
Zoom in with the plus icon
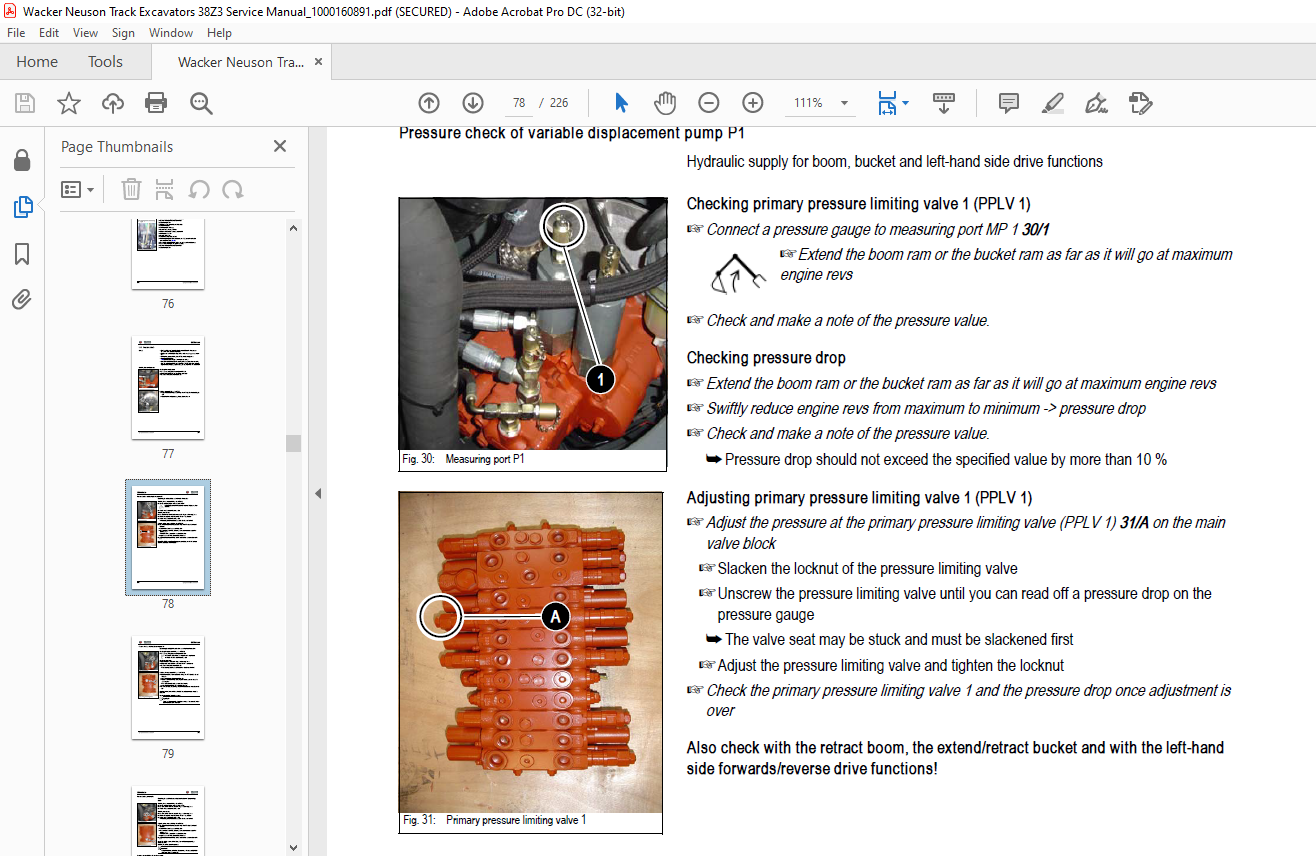tap(753, 103)
